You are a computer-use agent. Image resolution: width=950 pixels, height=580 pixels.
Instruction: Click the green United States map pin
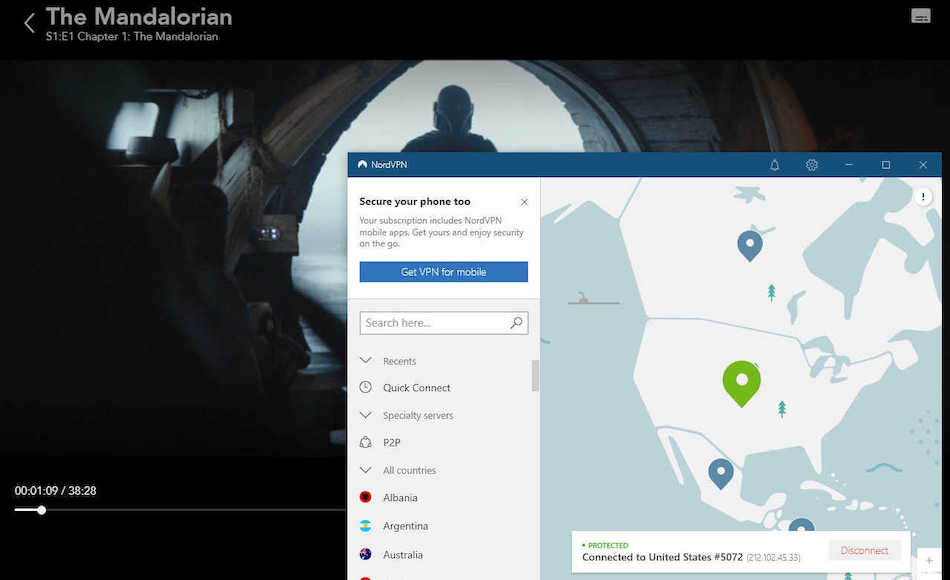click(742, 383)
